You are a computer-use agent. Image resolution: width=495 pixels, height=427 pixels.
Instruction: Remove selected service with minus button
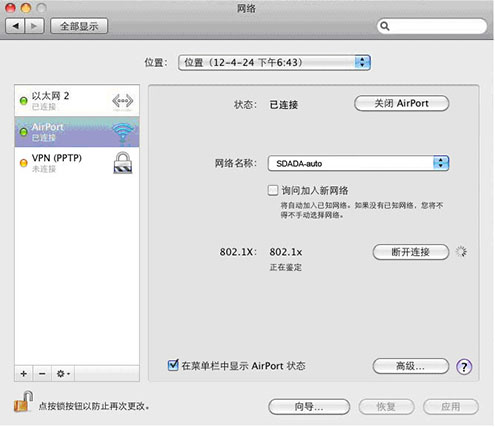[42, 374]
